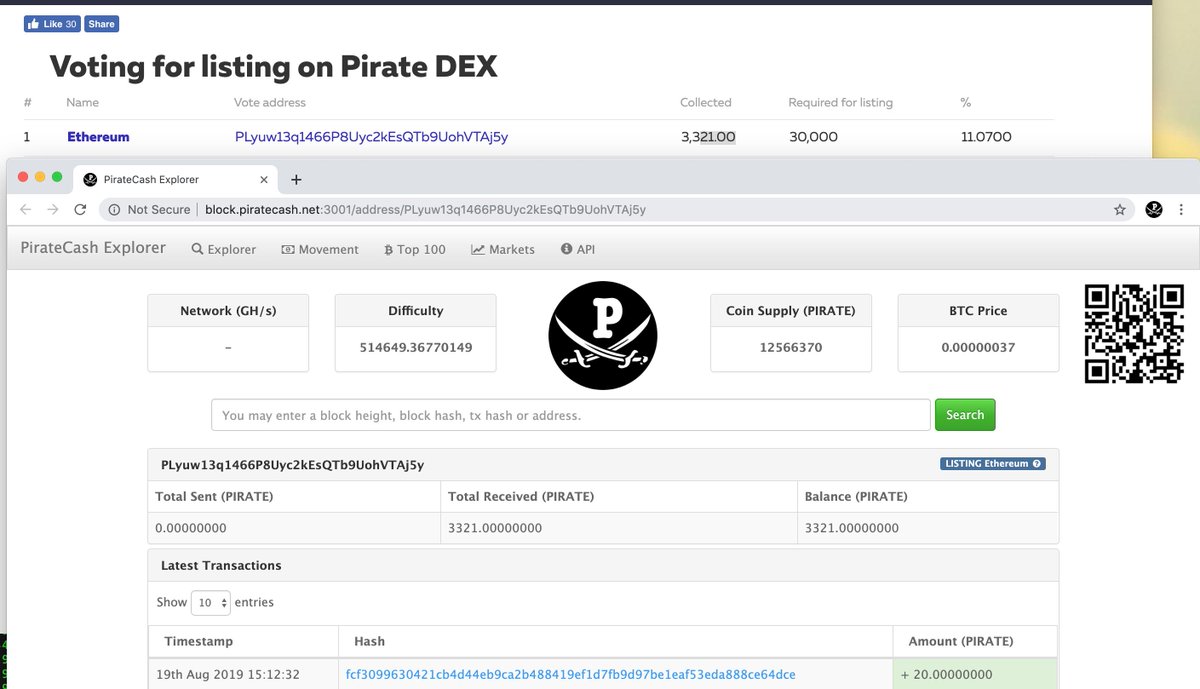
Task: Click the Collected value 3,321.00
Action: 708,137
